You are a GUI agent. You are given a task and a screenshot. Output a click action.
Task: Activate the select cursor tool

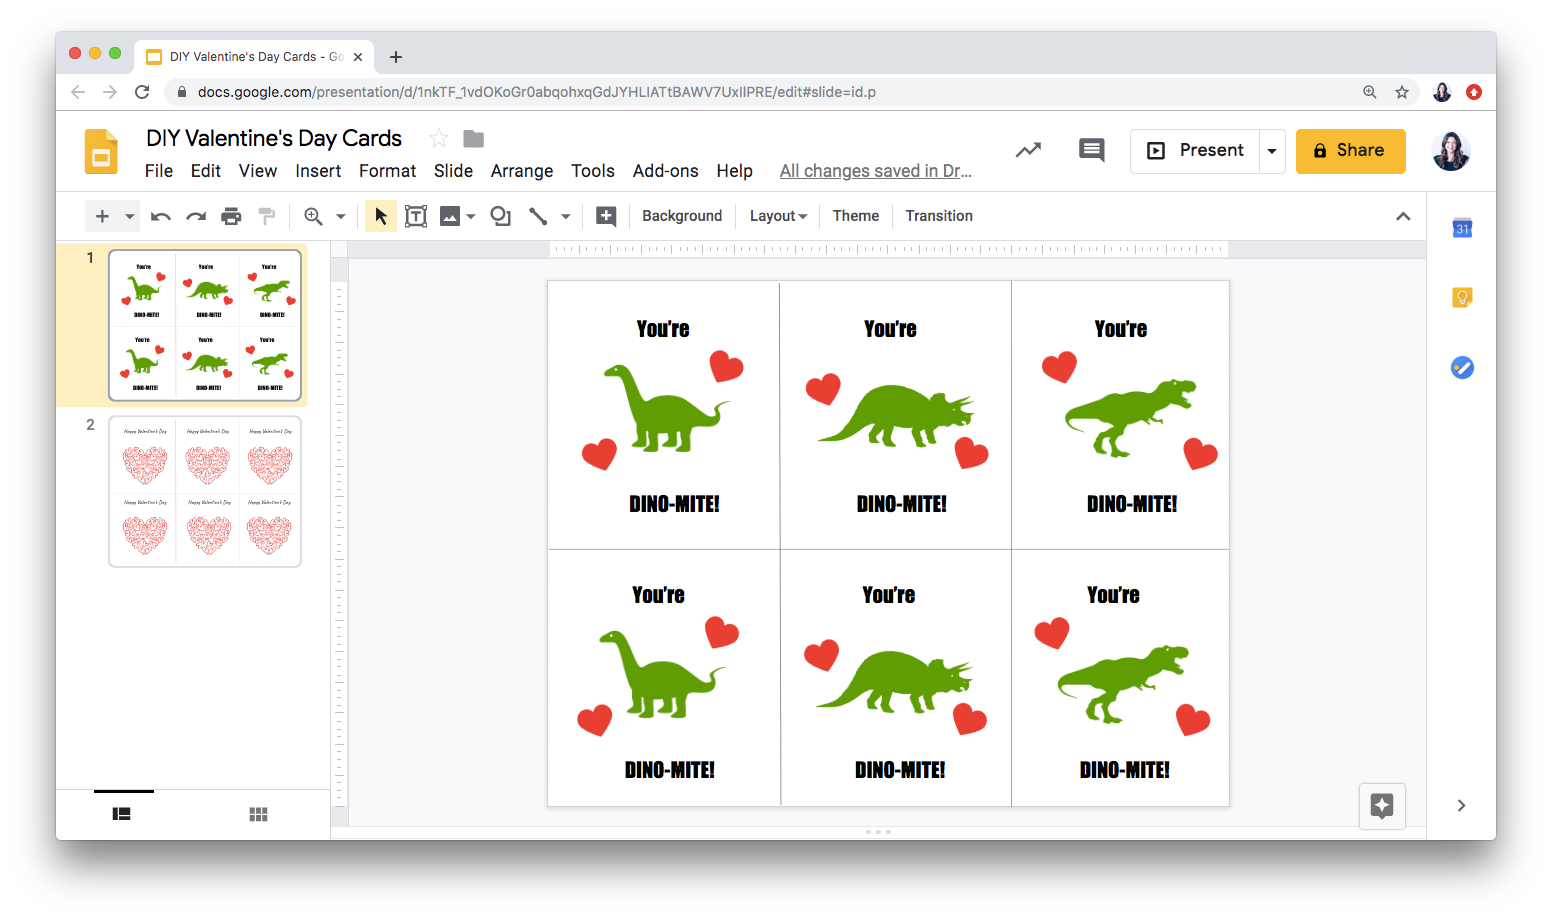(380, 216)
